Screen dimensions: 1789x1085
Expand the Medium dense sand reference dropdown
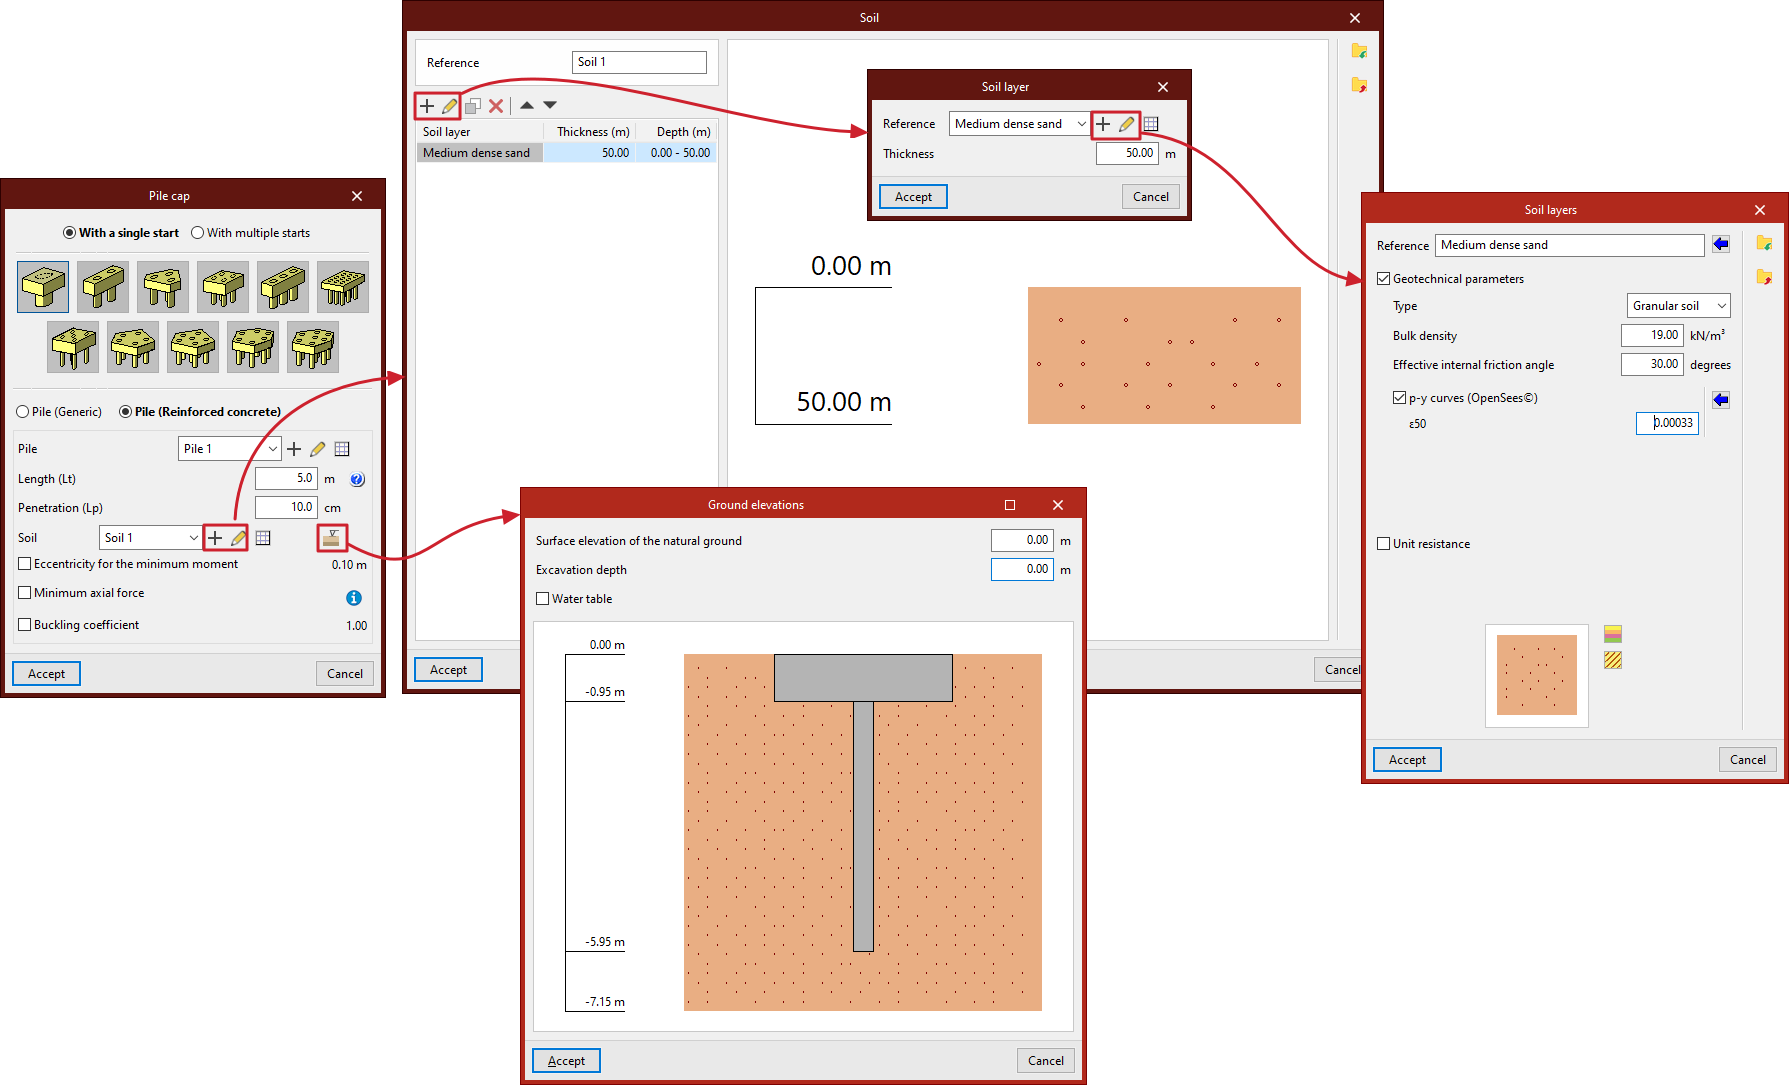pos(1018,124)
